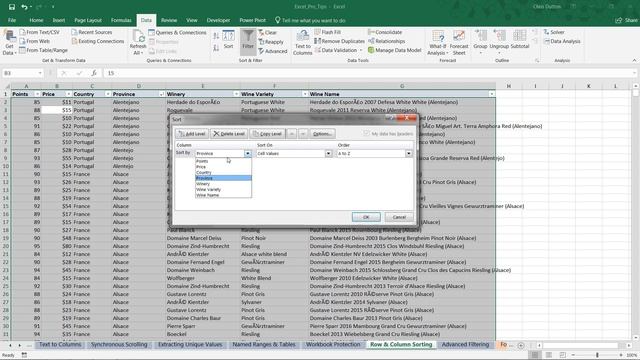Open Relationships
The image size is (640, 360).
coord(387,41)
